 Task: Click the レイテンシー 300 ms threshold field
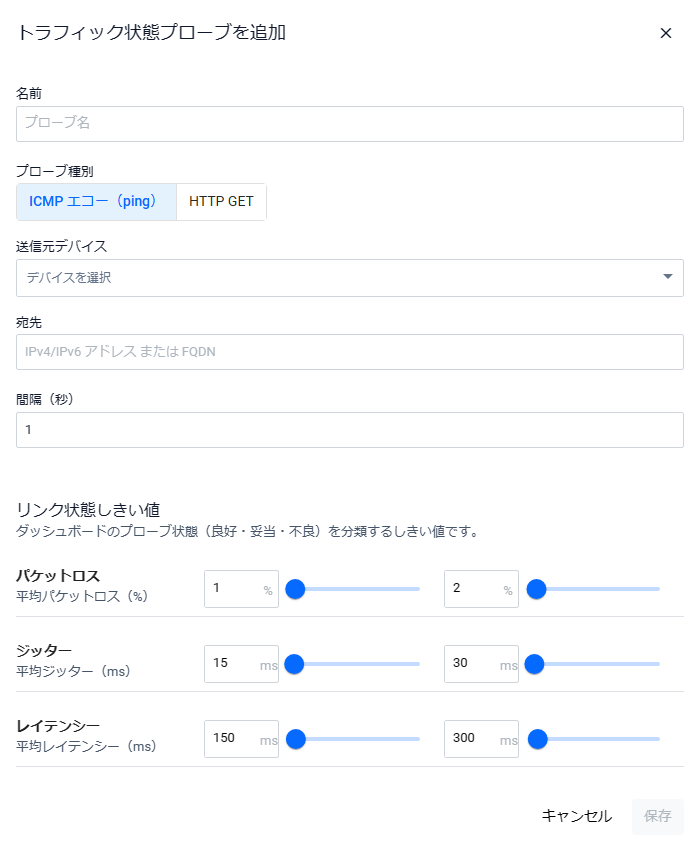pyautogui.click(x=475, y=739)
